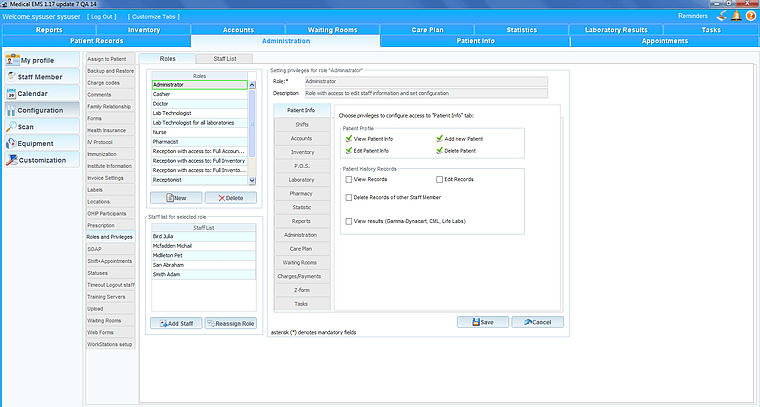Check Delete Records of other Staff Member
The width and height of the screenshot is (760, 407).
coord(347,197)
